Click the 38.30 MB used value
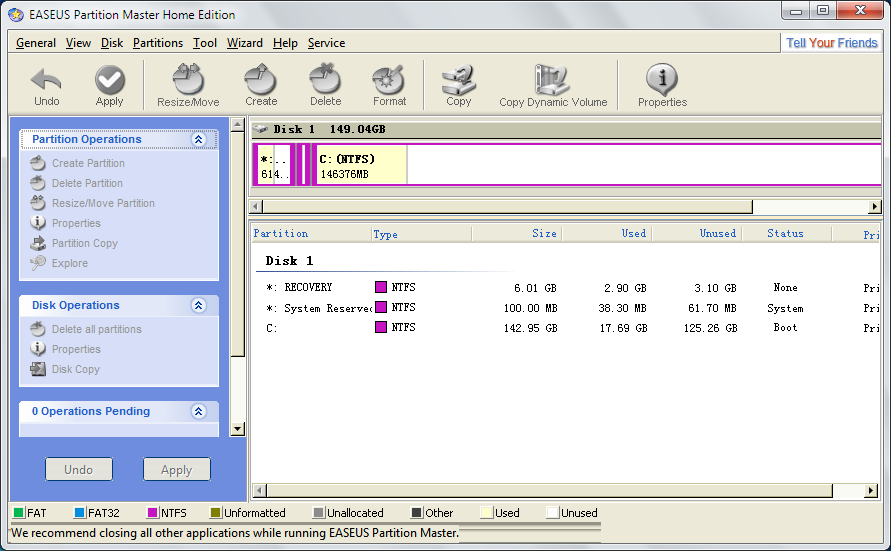 point(622,308)
